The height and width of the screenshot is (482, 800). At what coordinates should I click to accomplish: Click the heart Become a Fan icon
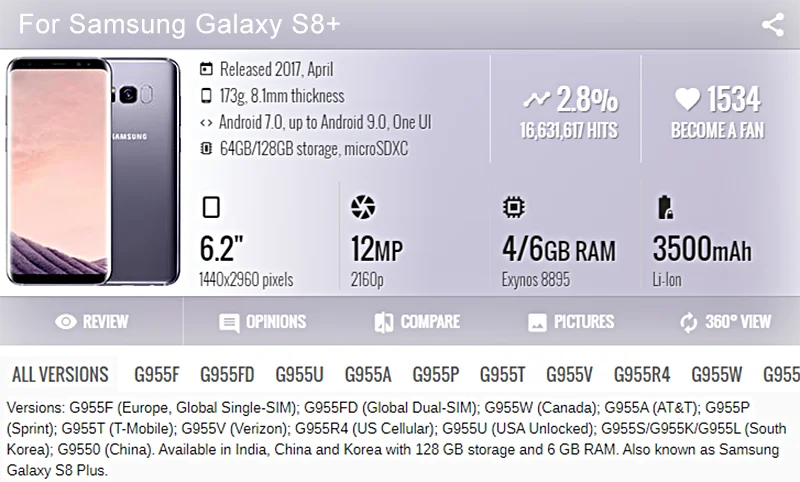pyautogui.click(x=687, y=98)
